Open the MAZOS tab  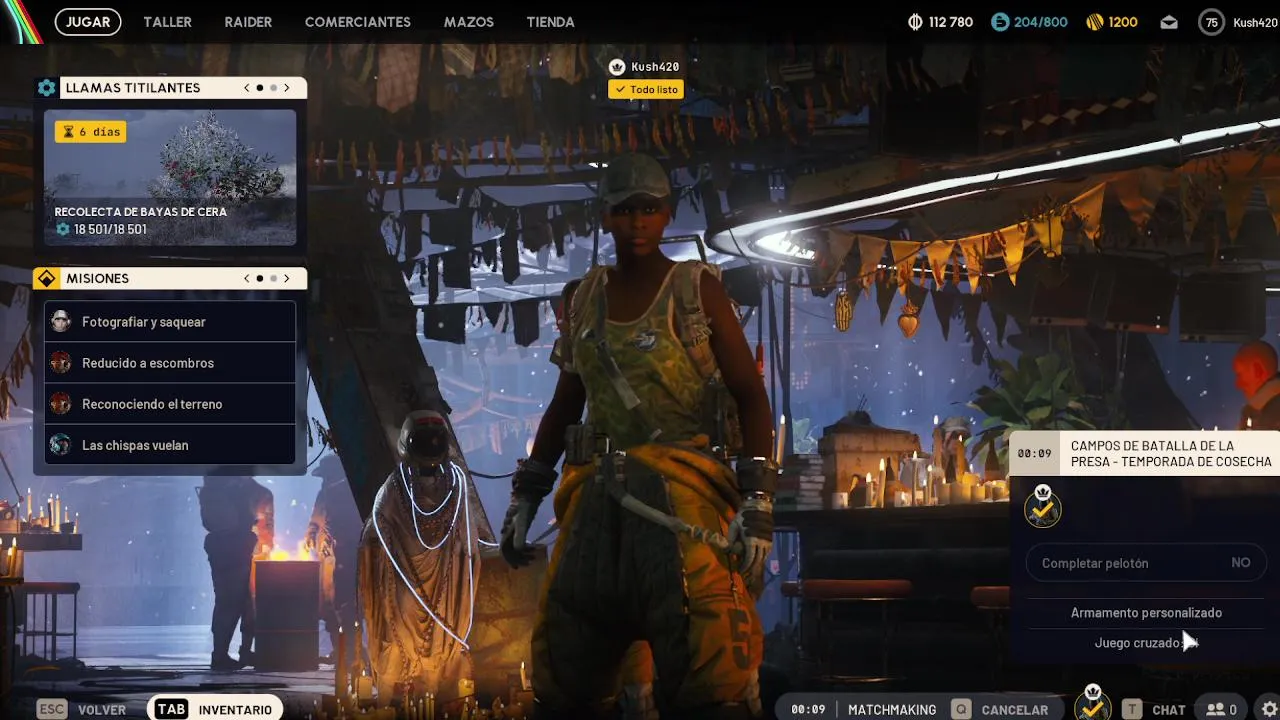point(468,22)
